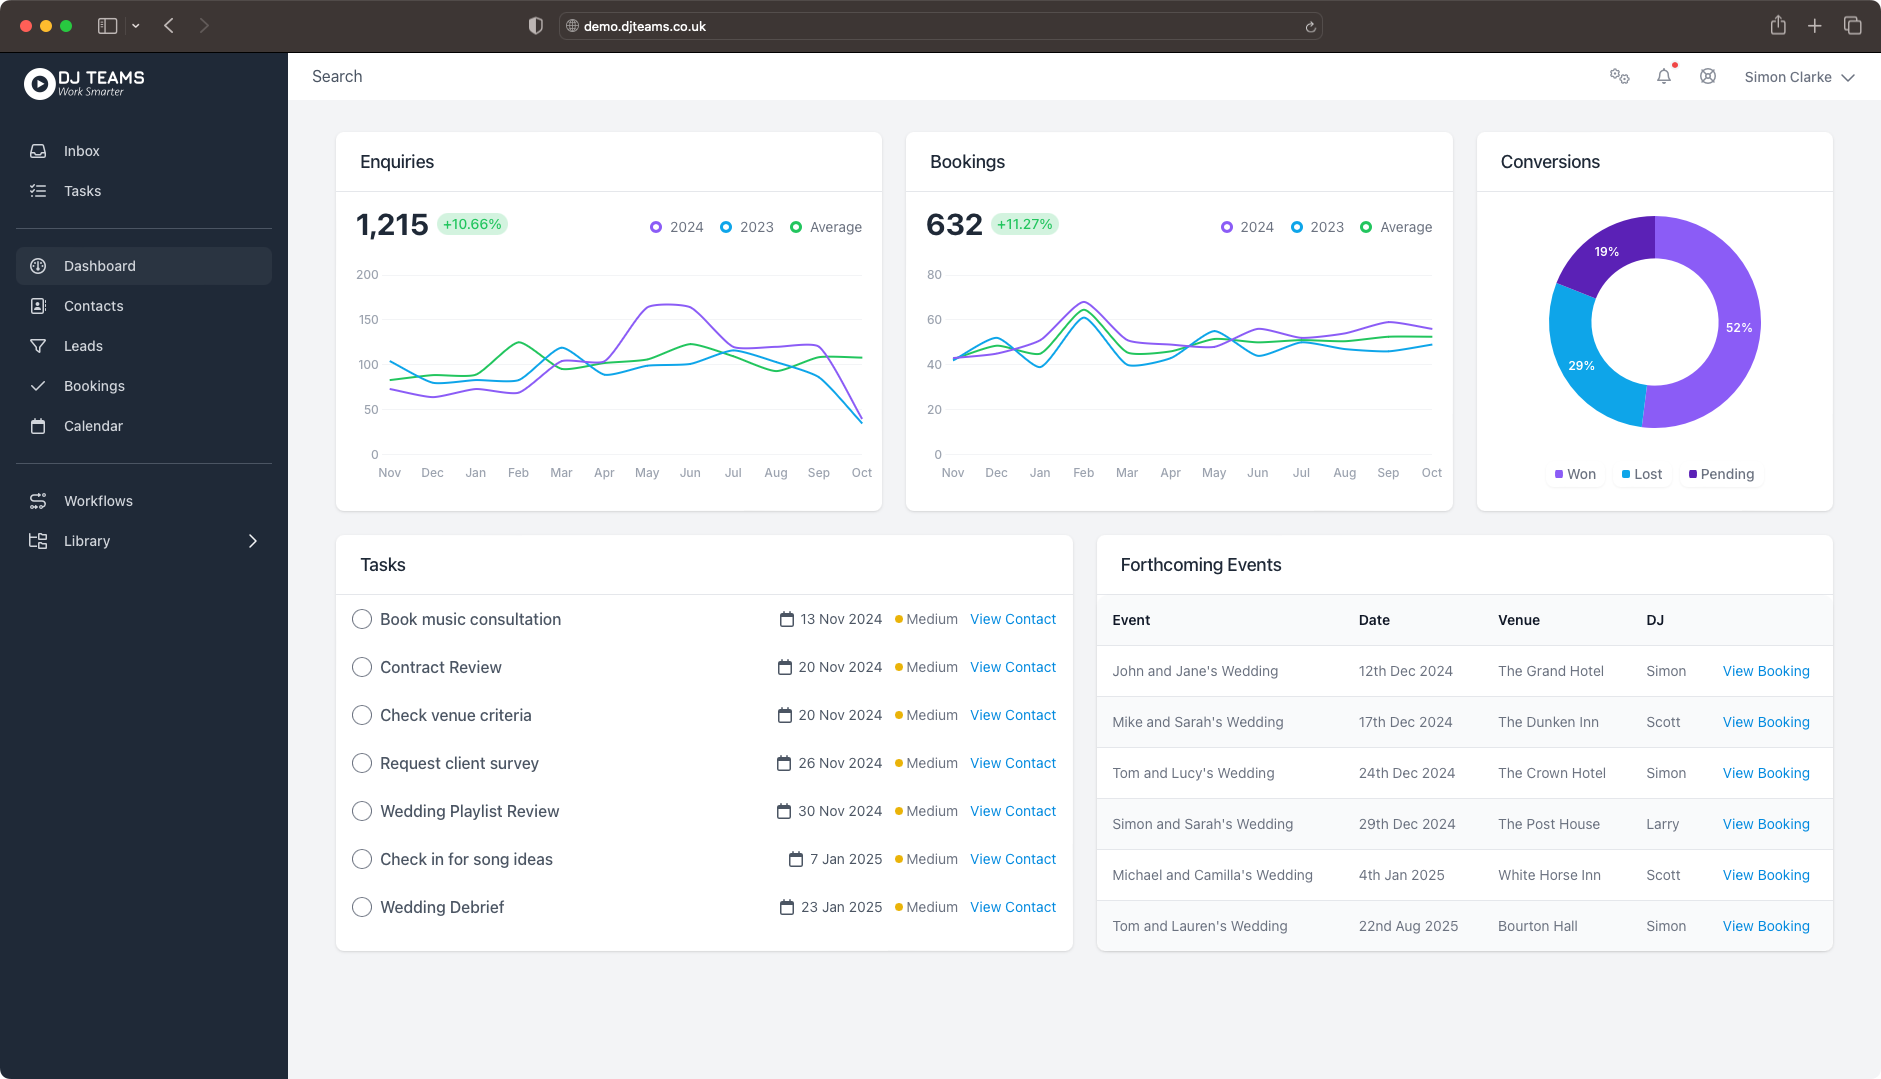The height and width of the screenshot is (1079, 1881).
Task: Mark 'Book music consultation' task as complete
Action: click(361, 618)
